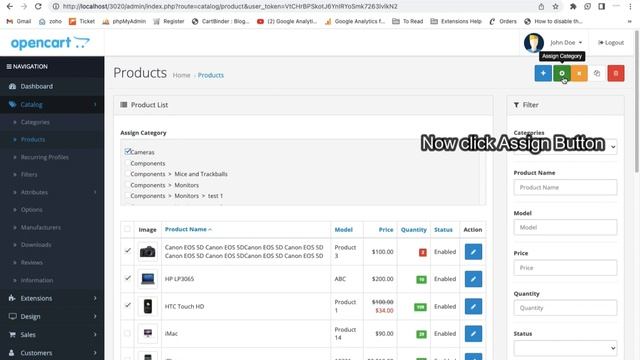The image size is (640, 360).
Task: Check Components > Monitors > test 1 checkbox
Action: (x=127, y=196)
